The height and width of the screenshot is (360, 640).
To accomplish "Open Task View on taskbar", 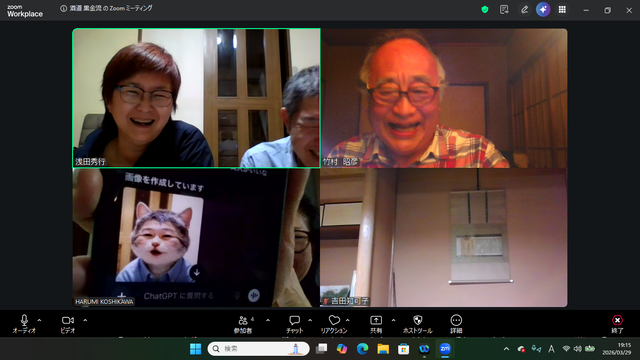I will coord(322,349).
